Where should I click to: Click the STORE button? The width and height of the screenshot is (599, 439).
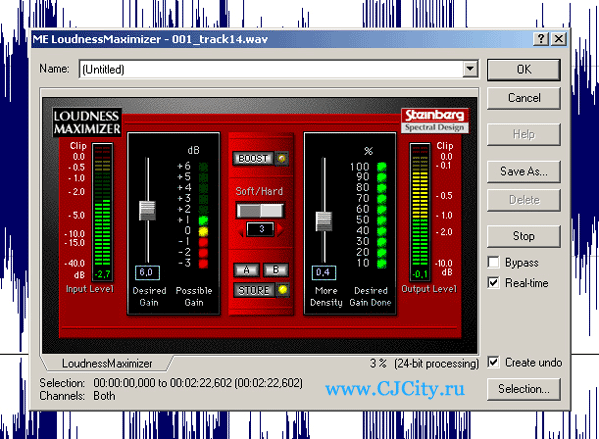pos(254,290)
